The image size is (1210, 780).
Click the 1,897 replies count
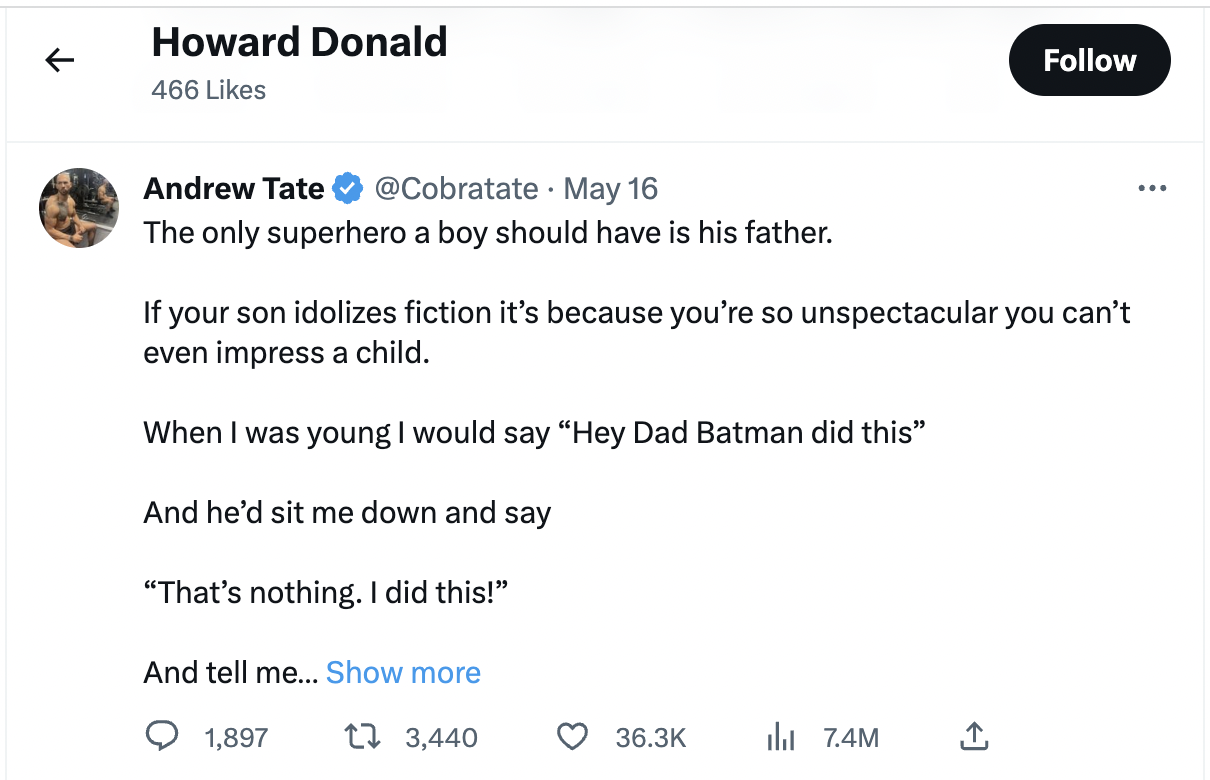click(x=236, y=738)
